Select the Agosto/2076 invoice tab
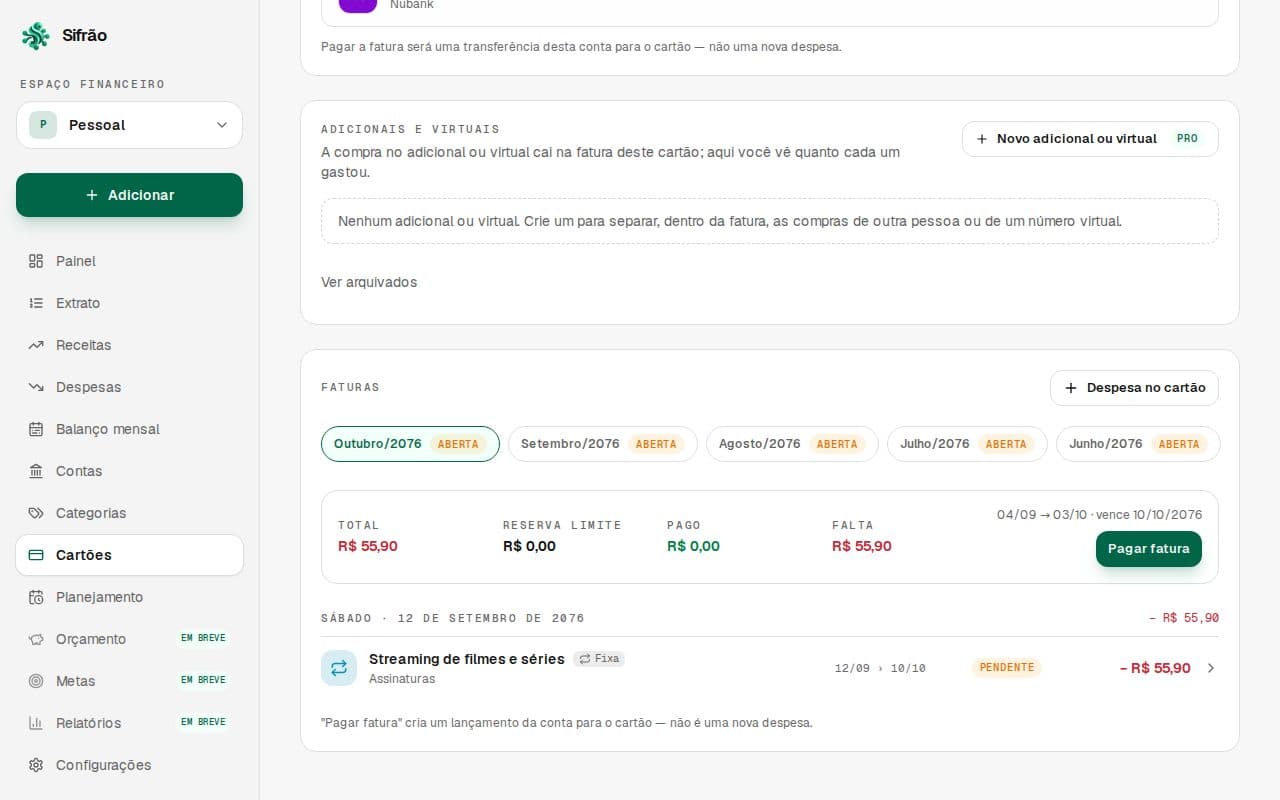Screen dimensions: 1280x800 (792, 444)
